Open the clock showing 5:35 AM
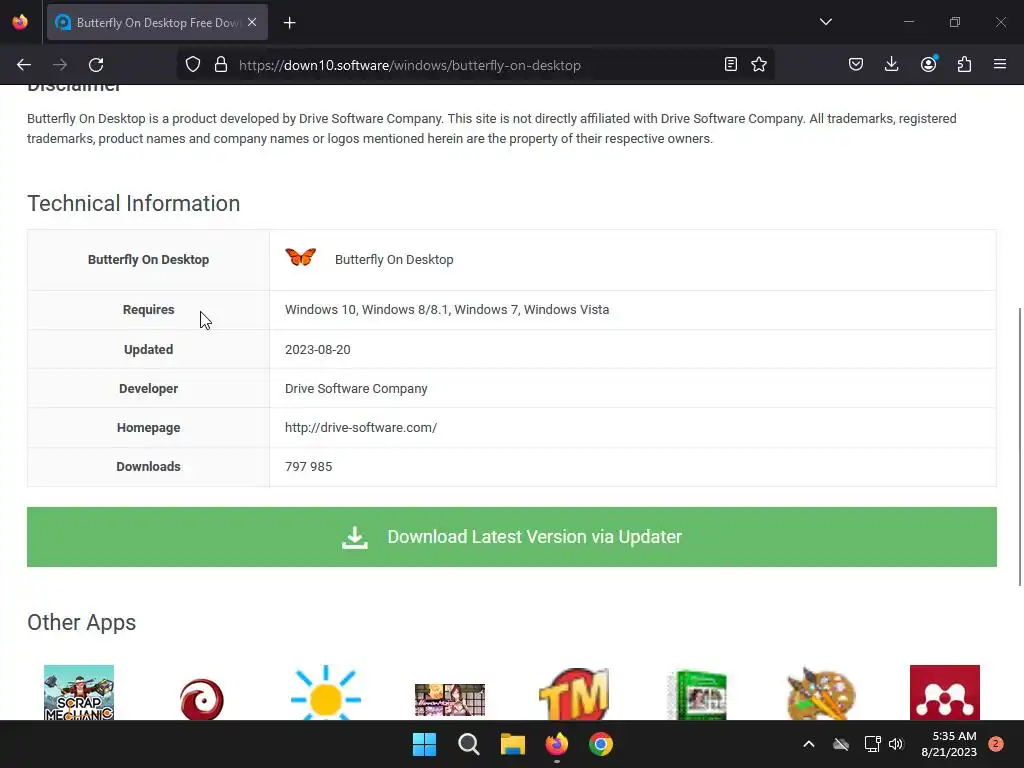 948,744
